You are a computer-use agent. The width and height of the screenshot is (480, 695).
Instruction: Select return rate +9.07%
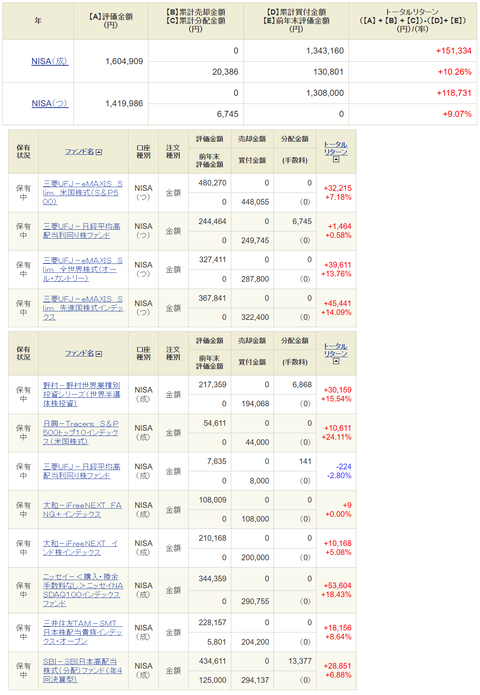[457, 114]
